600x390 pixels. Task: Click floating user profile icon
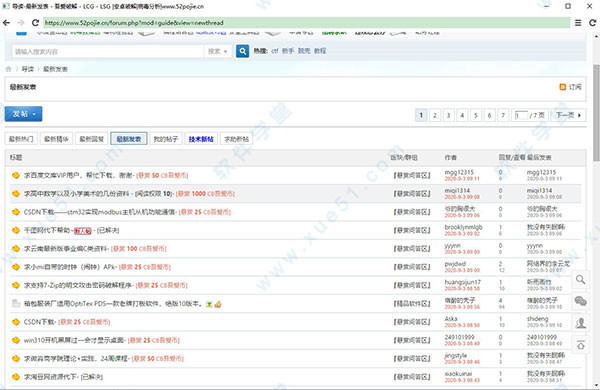(x=580, y=323)
